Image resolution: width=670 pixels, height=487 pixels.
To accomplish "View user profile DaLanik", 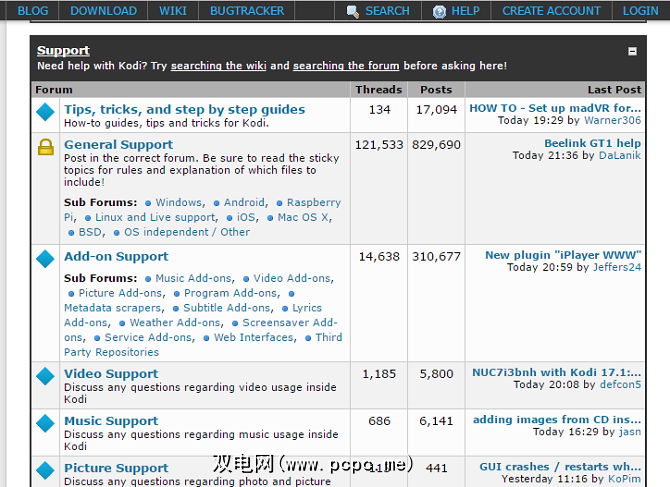I will (620, 155).
